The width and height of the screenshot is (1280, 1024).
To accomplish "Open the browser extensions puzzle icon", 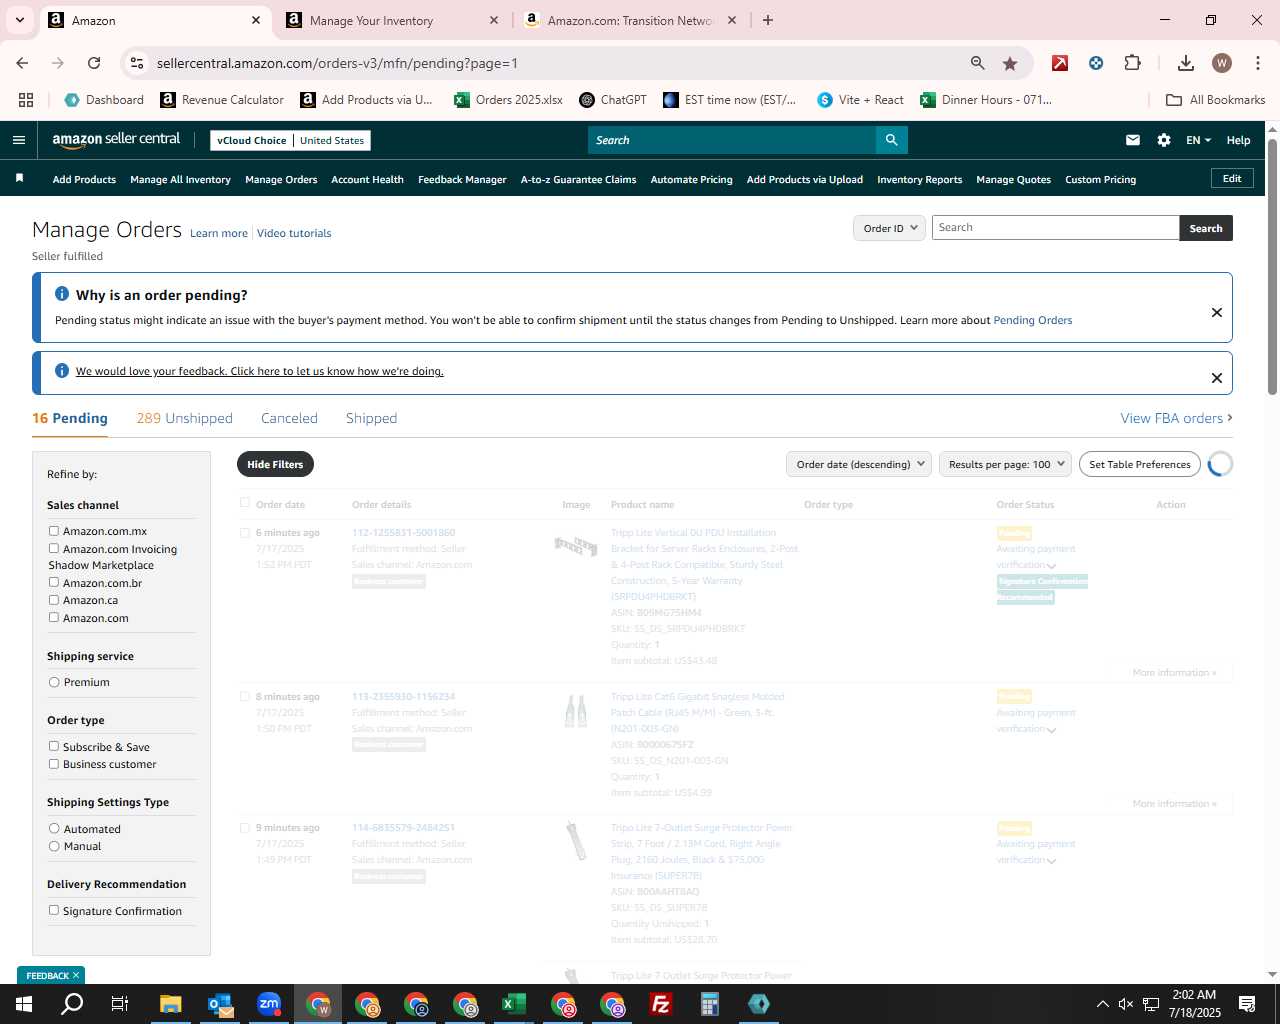I will [x=1132, y=63].
